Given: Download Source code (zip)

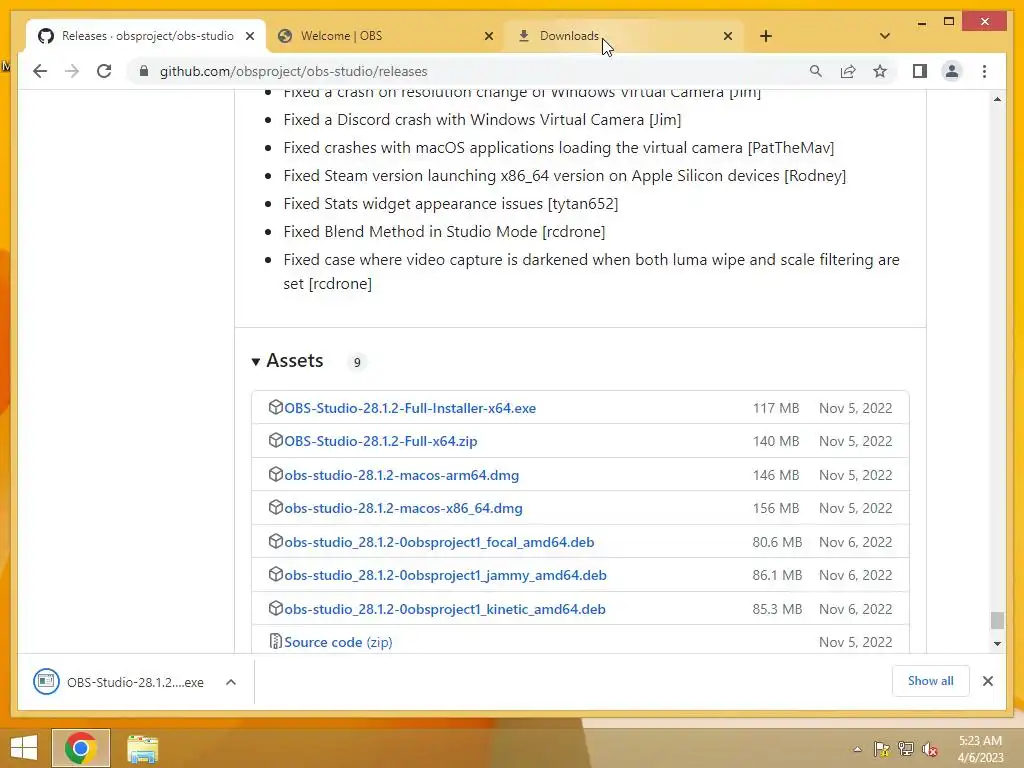Looking at the screenshot, I should (x=338, y=643).
